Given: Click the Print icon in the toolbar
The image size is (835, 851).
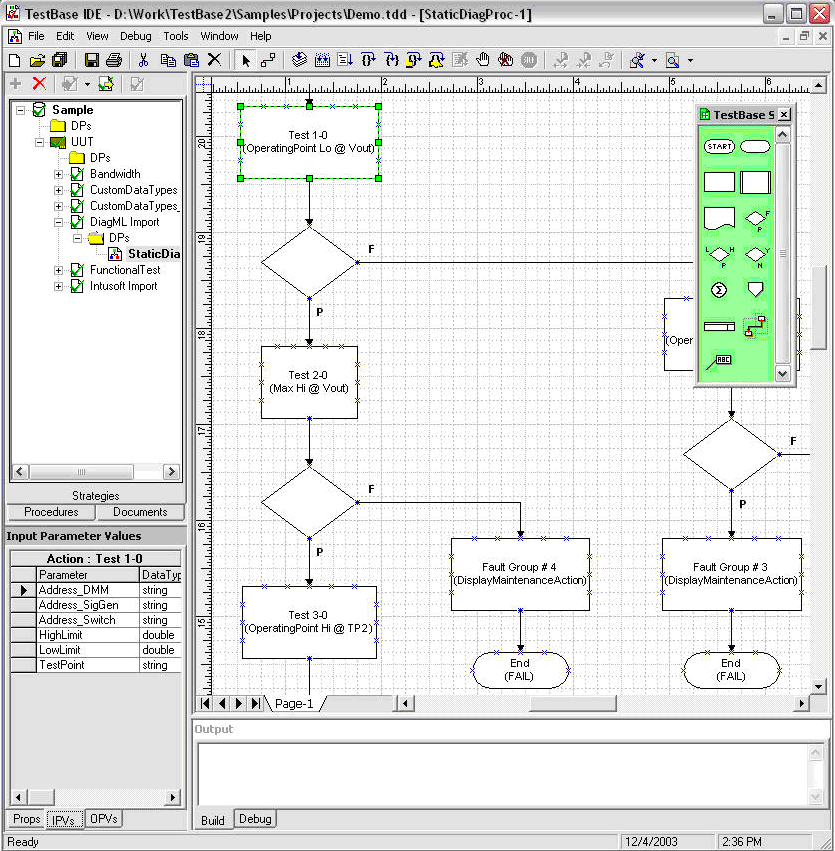Looking at the screenshot, I should coord(114,60).
